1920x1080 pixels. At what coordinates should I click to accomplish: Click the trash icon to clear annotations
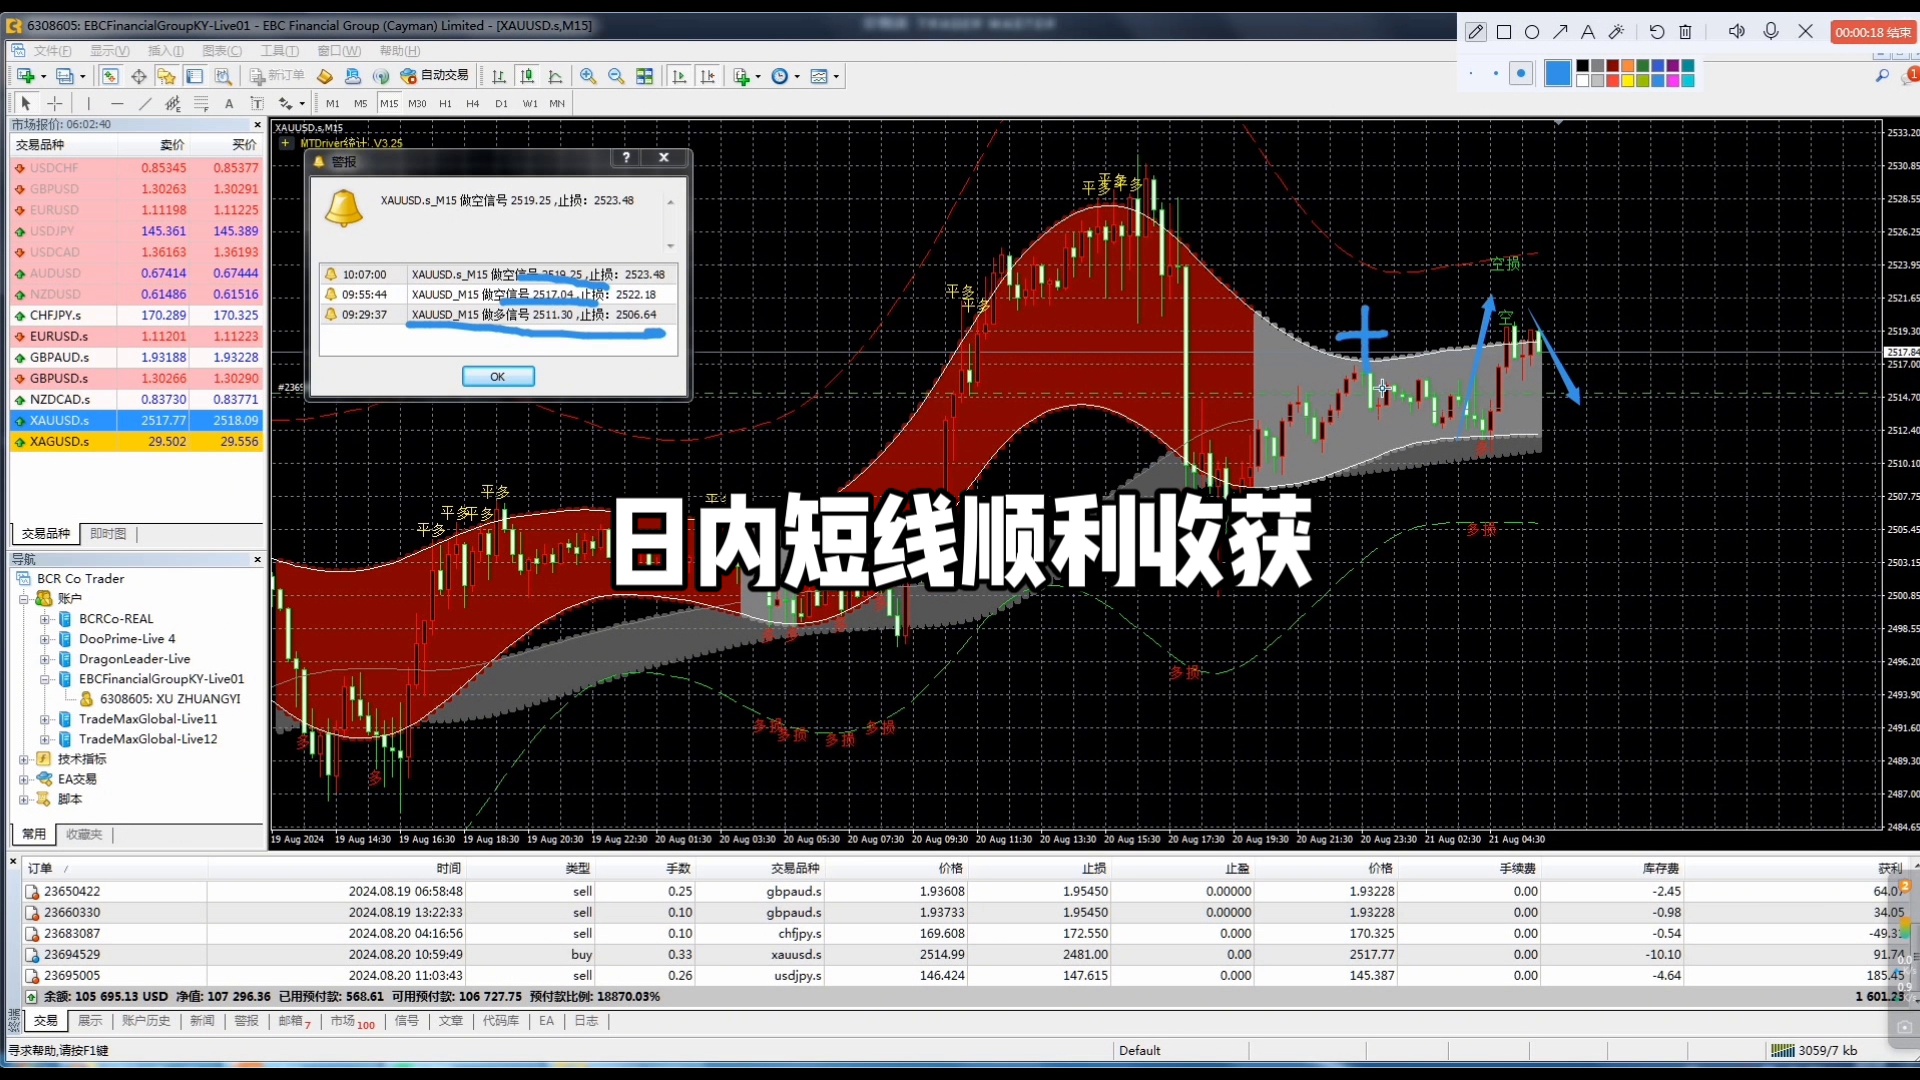click(1685, 32)
